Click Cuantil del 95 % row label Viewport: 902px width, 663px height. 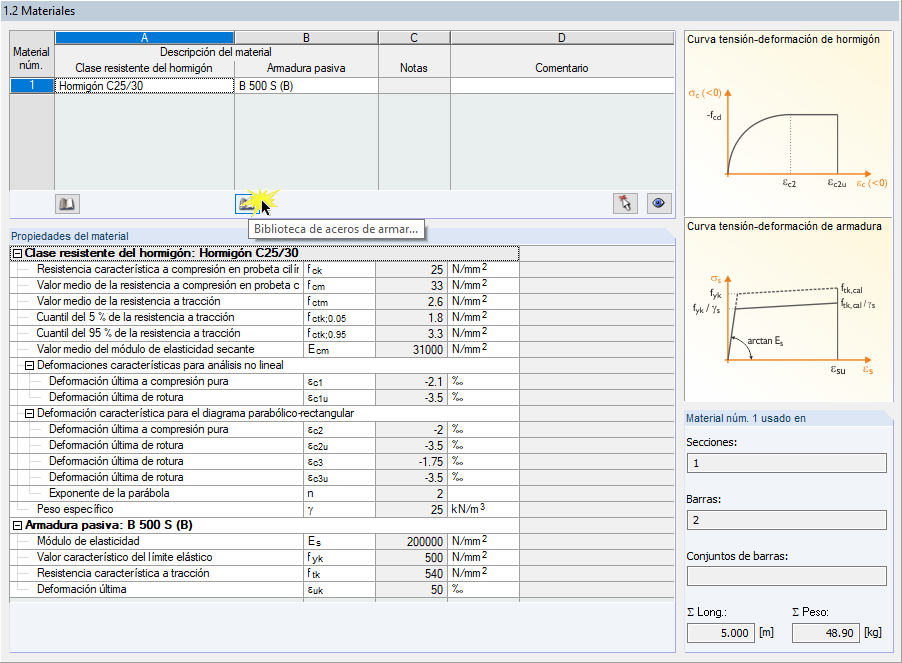click(x=139, y=334)
